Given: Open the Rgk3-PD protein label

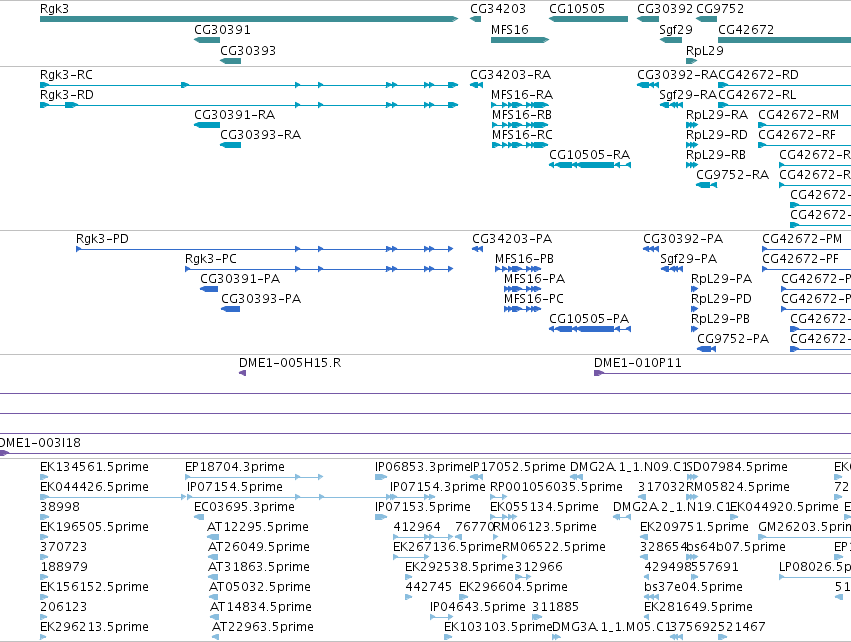Looking at the screenshot, I should click(102, 239).
